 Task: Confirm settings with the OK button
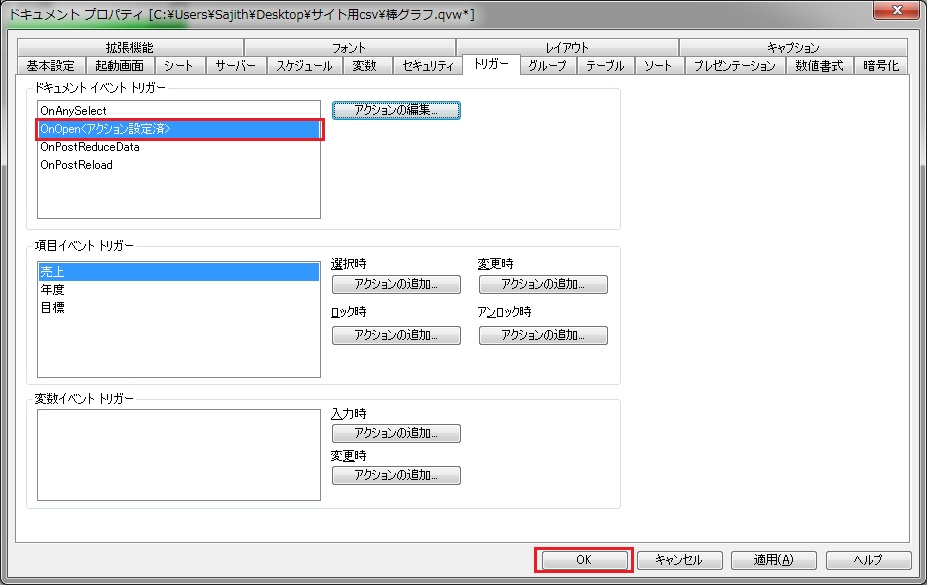pos(584,560)
